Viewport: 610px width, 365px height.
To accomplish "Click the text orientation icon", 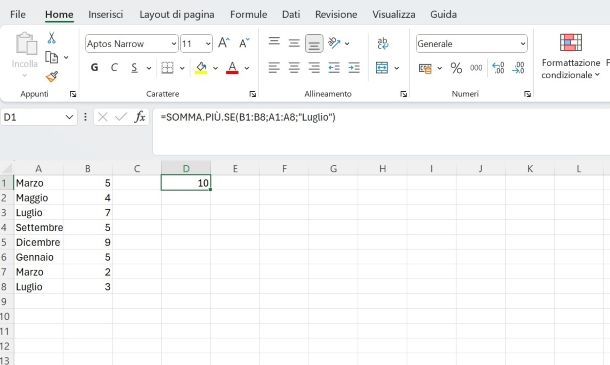I will pos(334,43).
